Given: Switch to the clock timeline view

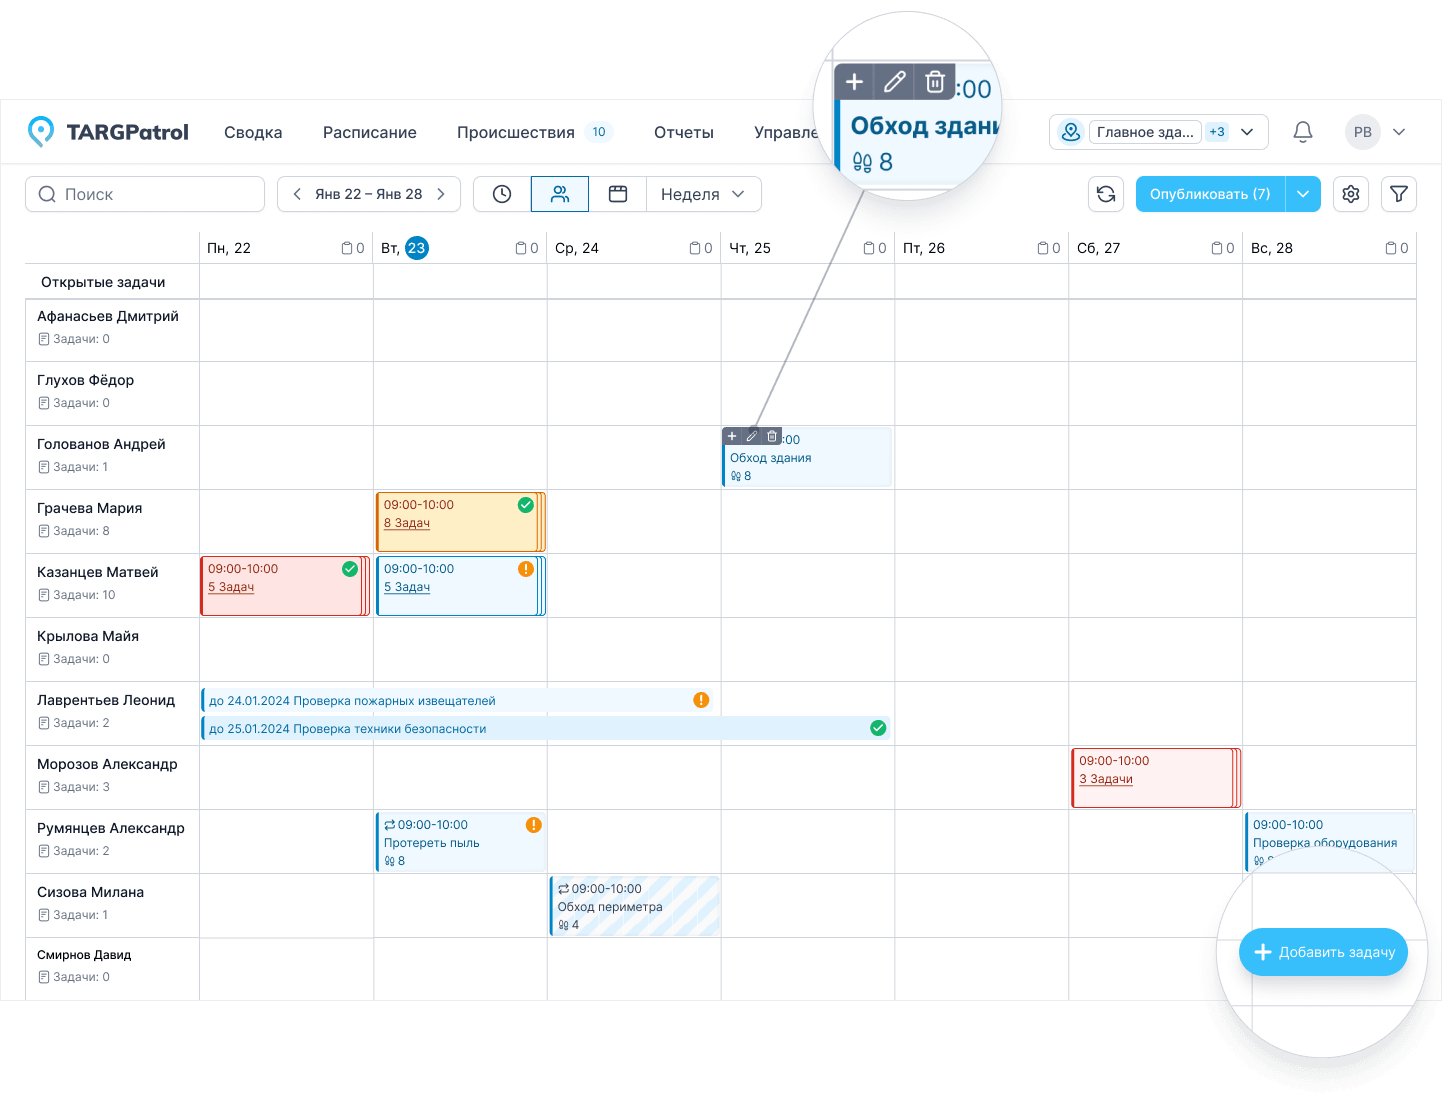Looking at the screenshot, I should (502, 194).
